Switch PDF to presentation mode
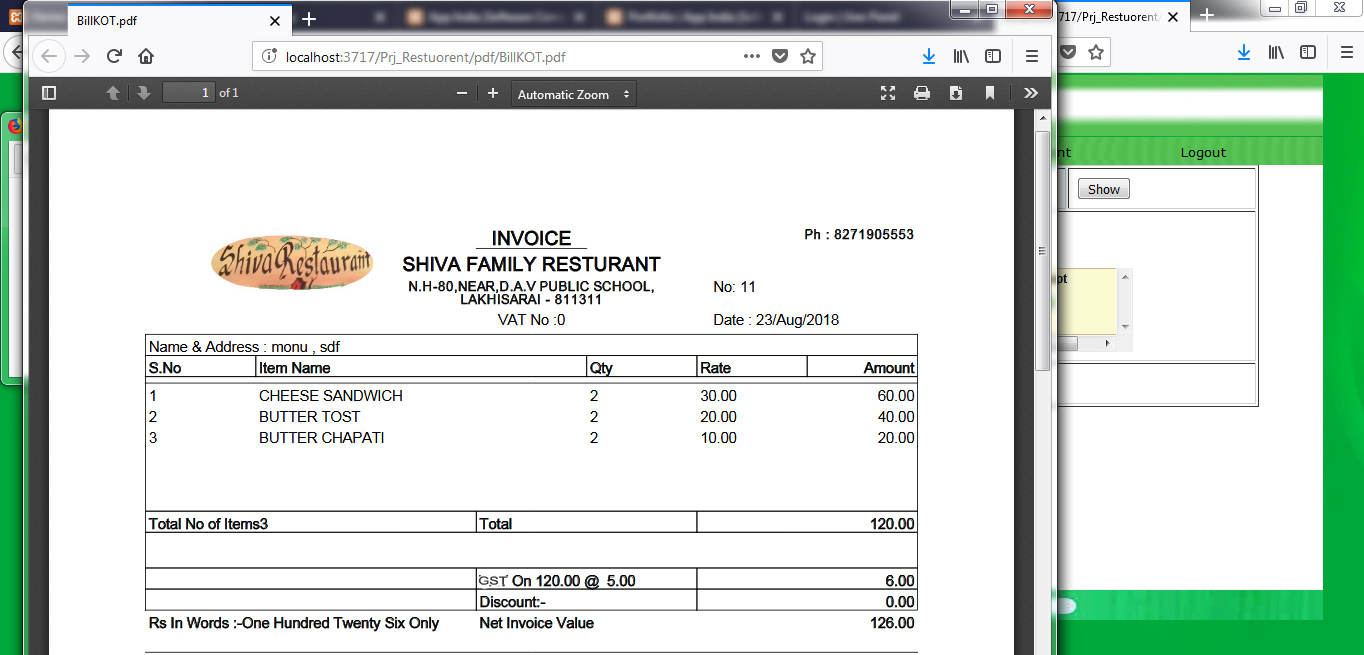The height and width of the screenshot is (655, 1364). pyautogui.click(x=888, y=93)
